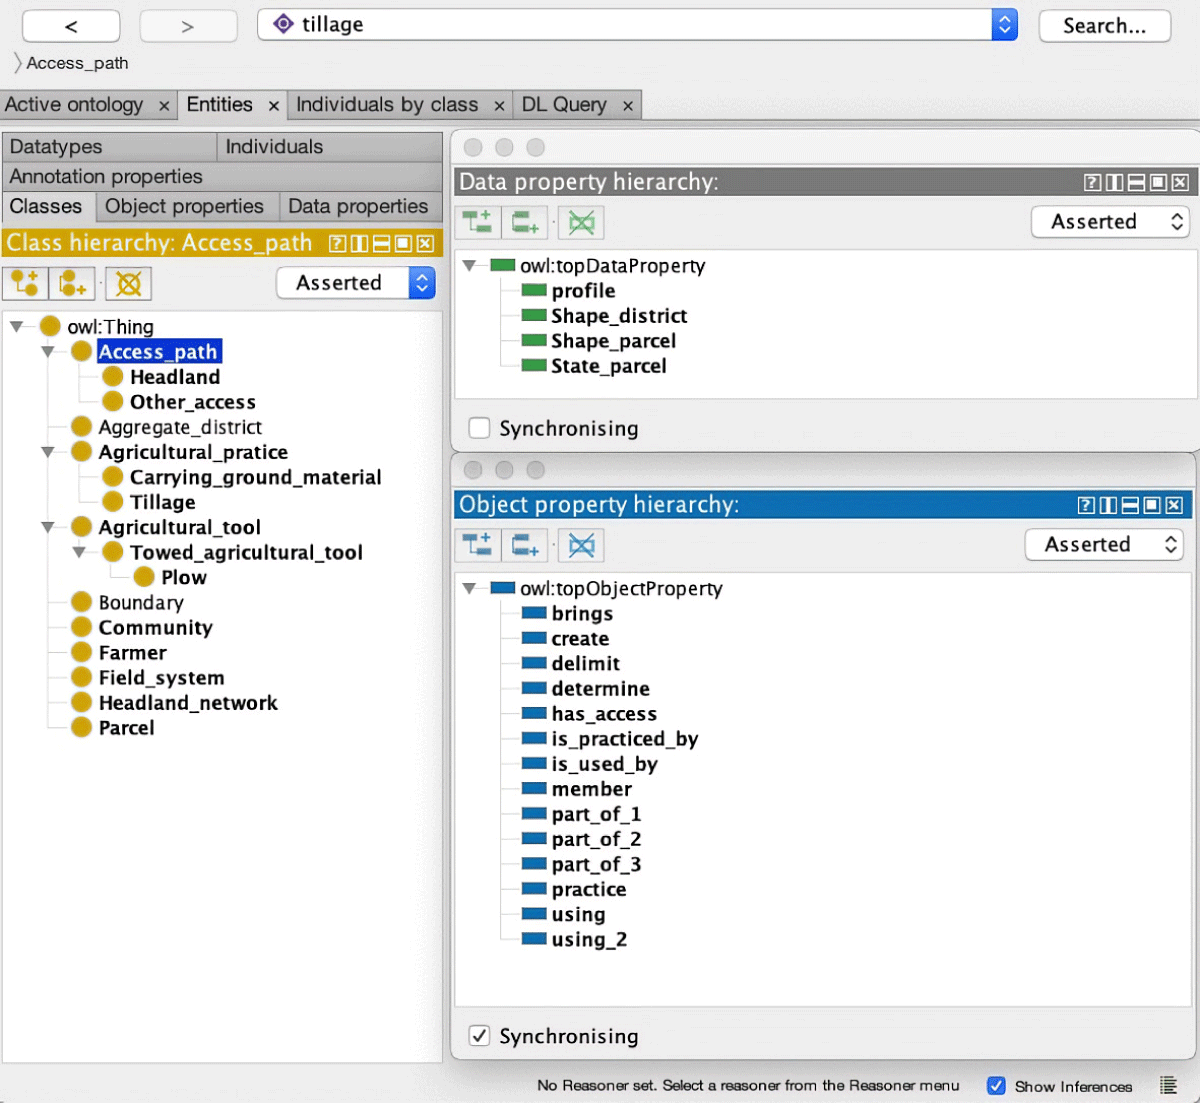Click add sub object property icon
The width and height of the screenshot is (1200, 1103).
tap(478, 545)
